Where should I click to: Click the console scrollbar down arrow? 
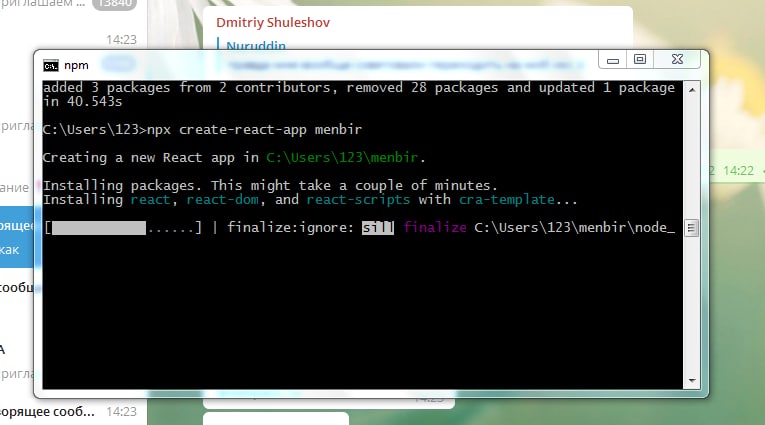tap(692, 381)
